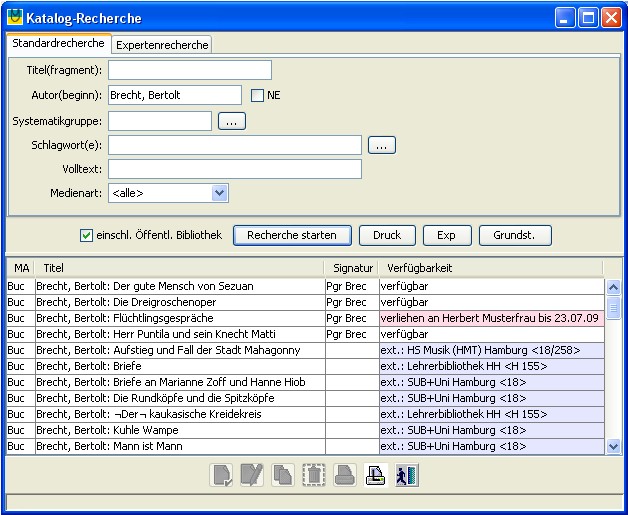This screenshot has width=628, height=515.
Task: Open Systematikgruppe browse '...' button
Action: point(231,121)
